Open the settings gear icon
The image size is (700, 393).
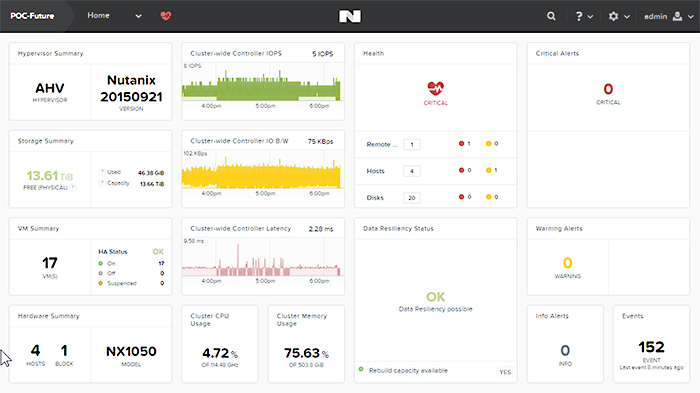tap(613, 17)
